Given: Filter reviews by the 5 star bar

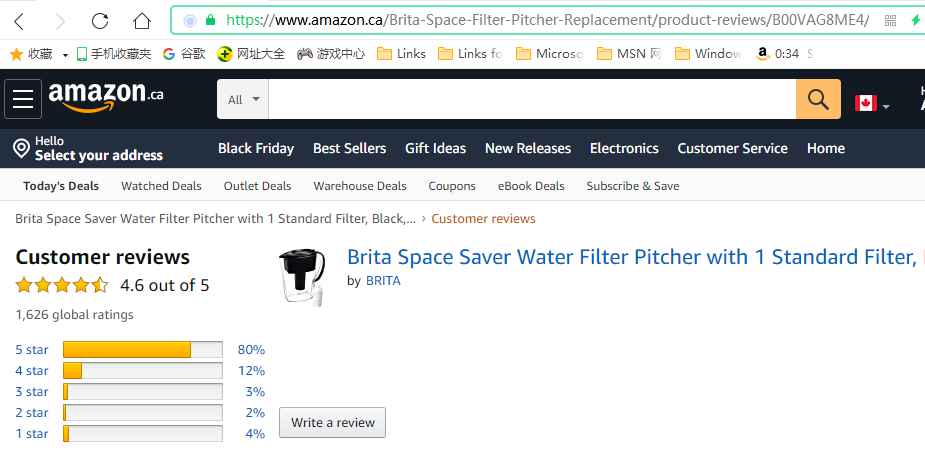Looking at the screenshot, I should click(142, 349).
